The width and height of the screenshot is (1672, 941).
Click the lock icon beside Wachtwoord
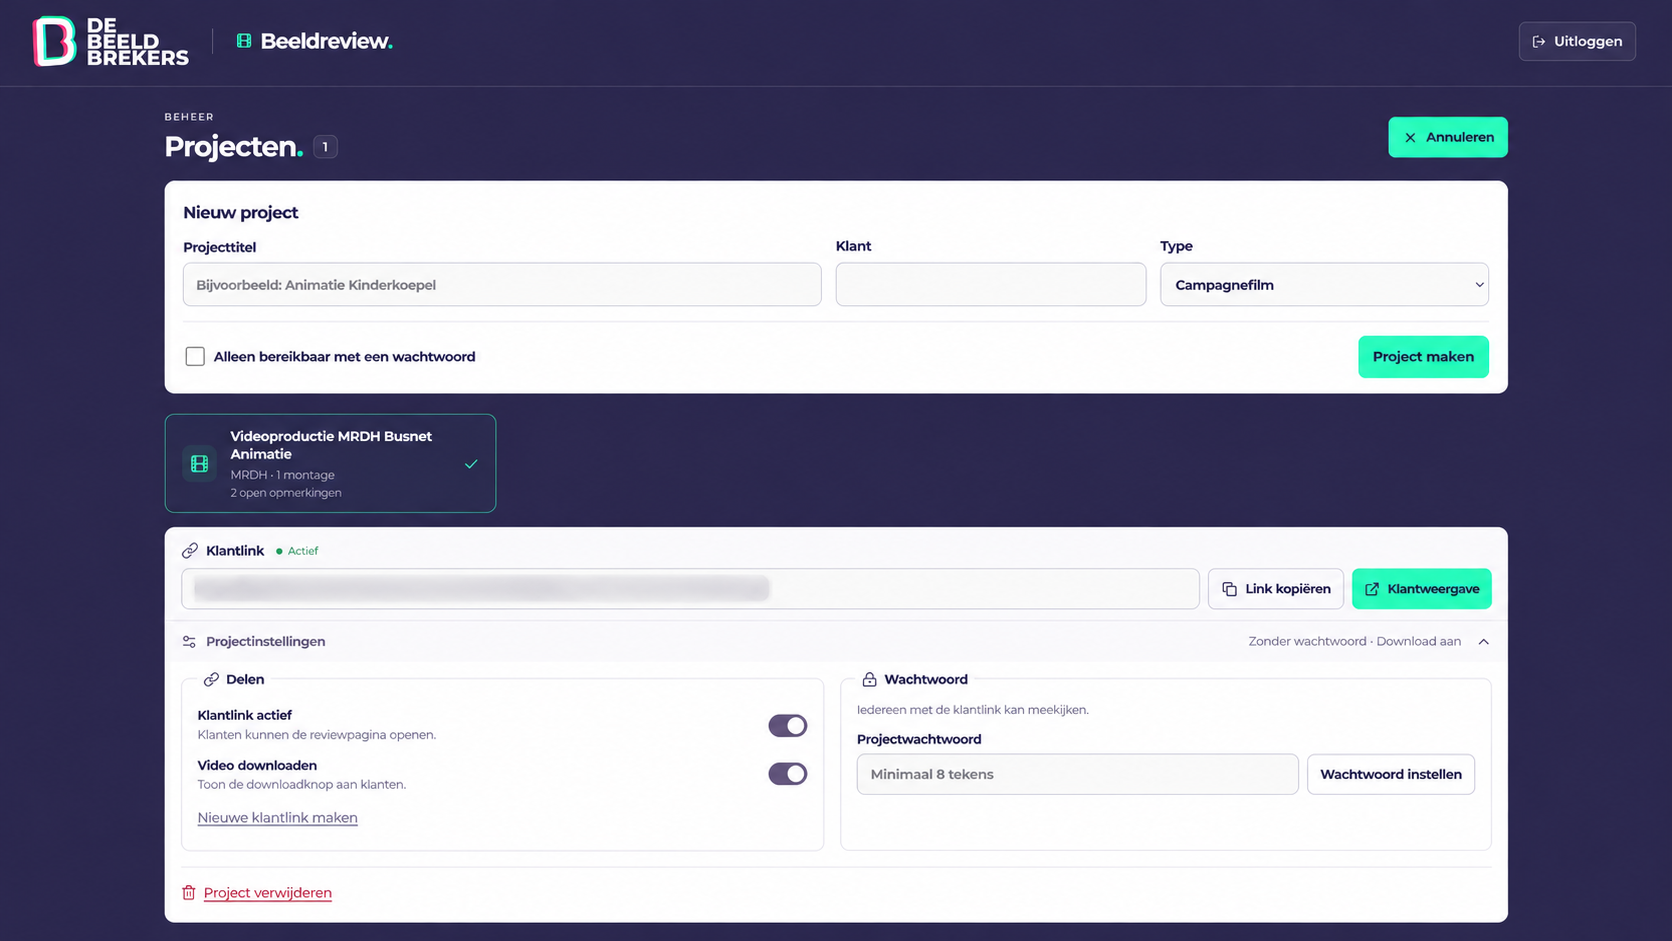[869, 680]
